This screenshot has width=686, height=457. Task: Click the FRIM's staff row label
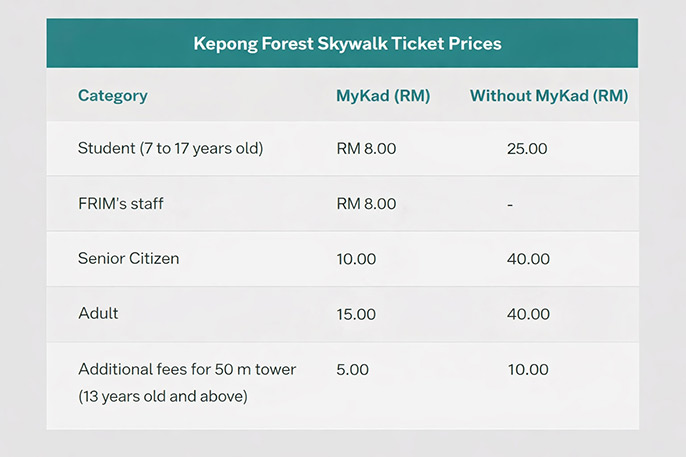(121, 204)
